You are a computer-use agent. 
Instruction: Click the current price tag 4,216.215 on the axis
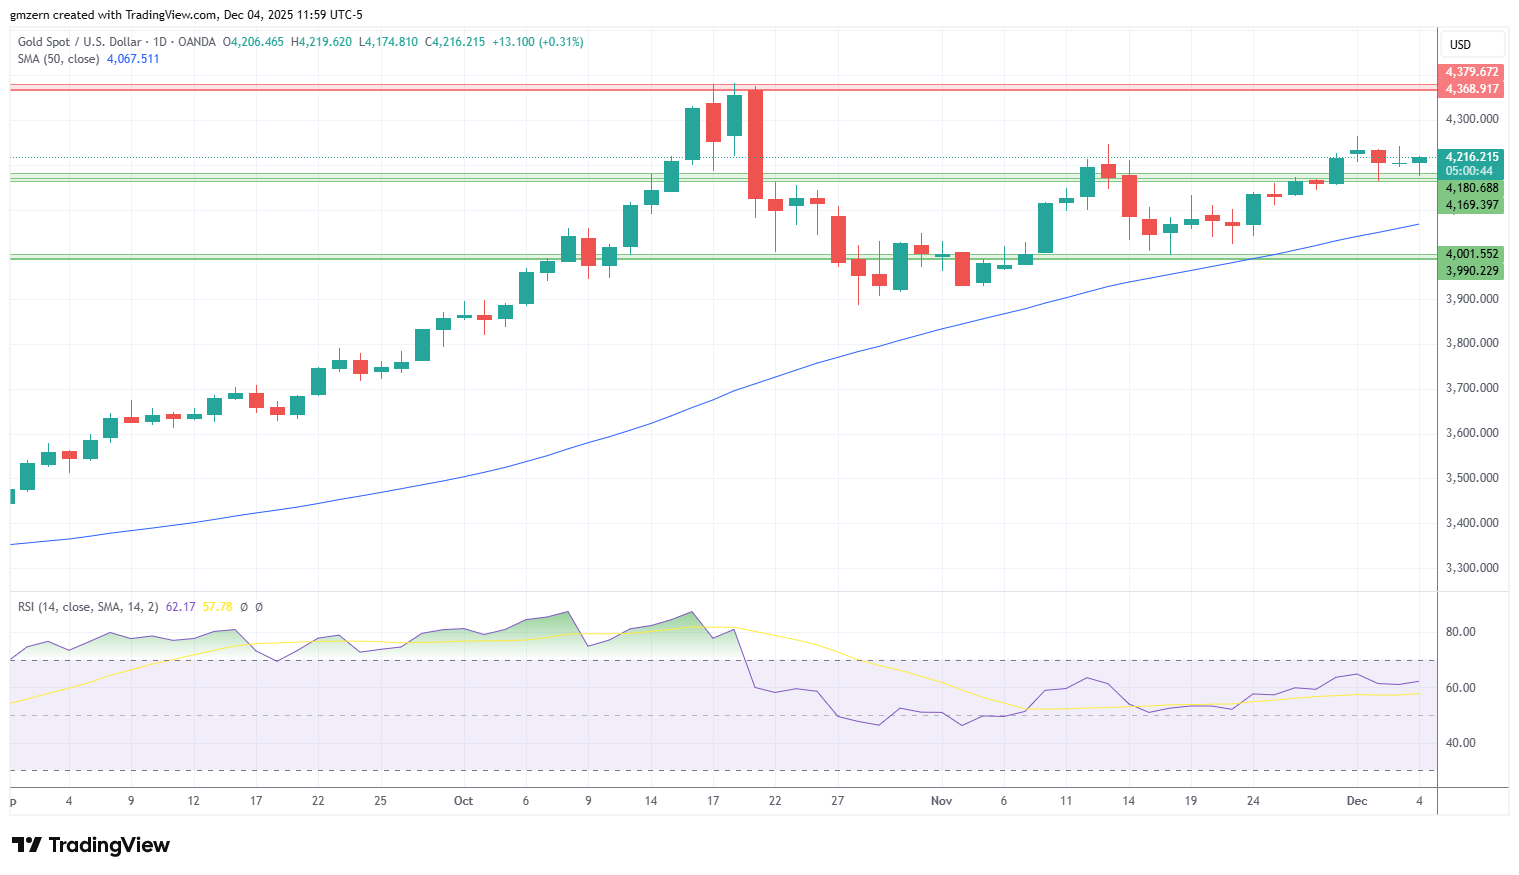coord(1472,157)
